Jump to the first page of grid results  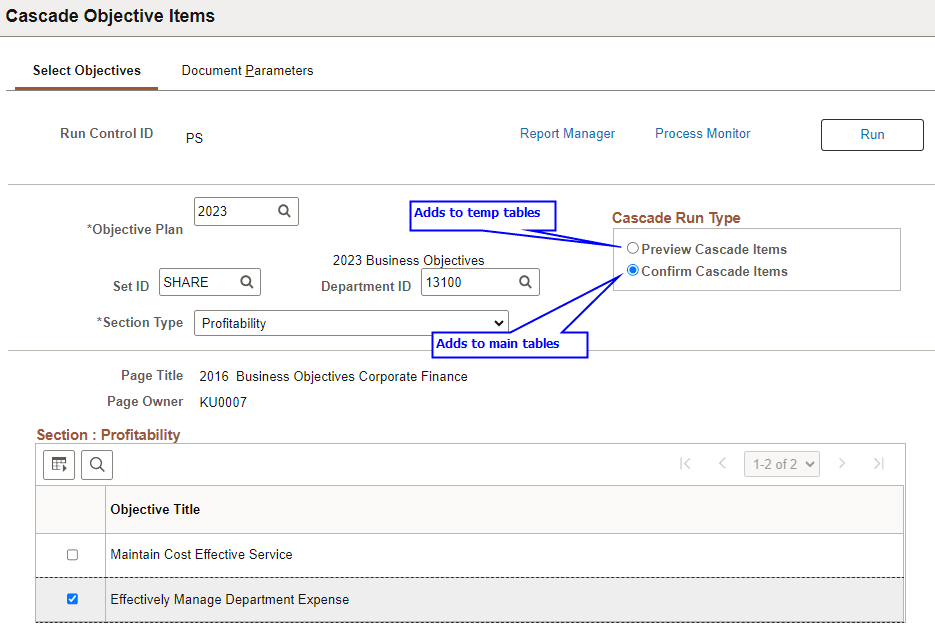[x=685, y=463]
